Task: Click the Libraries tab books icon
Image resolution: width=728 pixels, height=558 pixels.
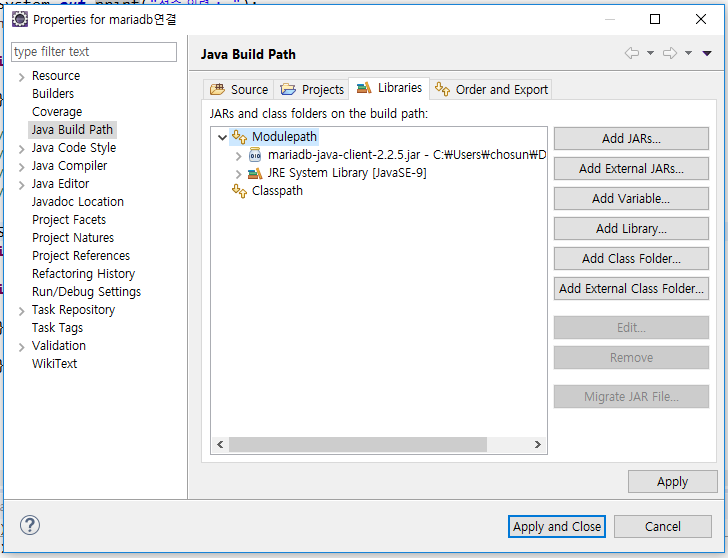Action: pyautogui.click(x=364, y=87)
